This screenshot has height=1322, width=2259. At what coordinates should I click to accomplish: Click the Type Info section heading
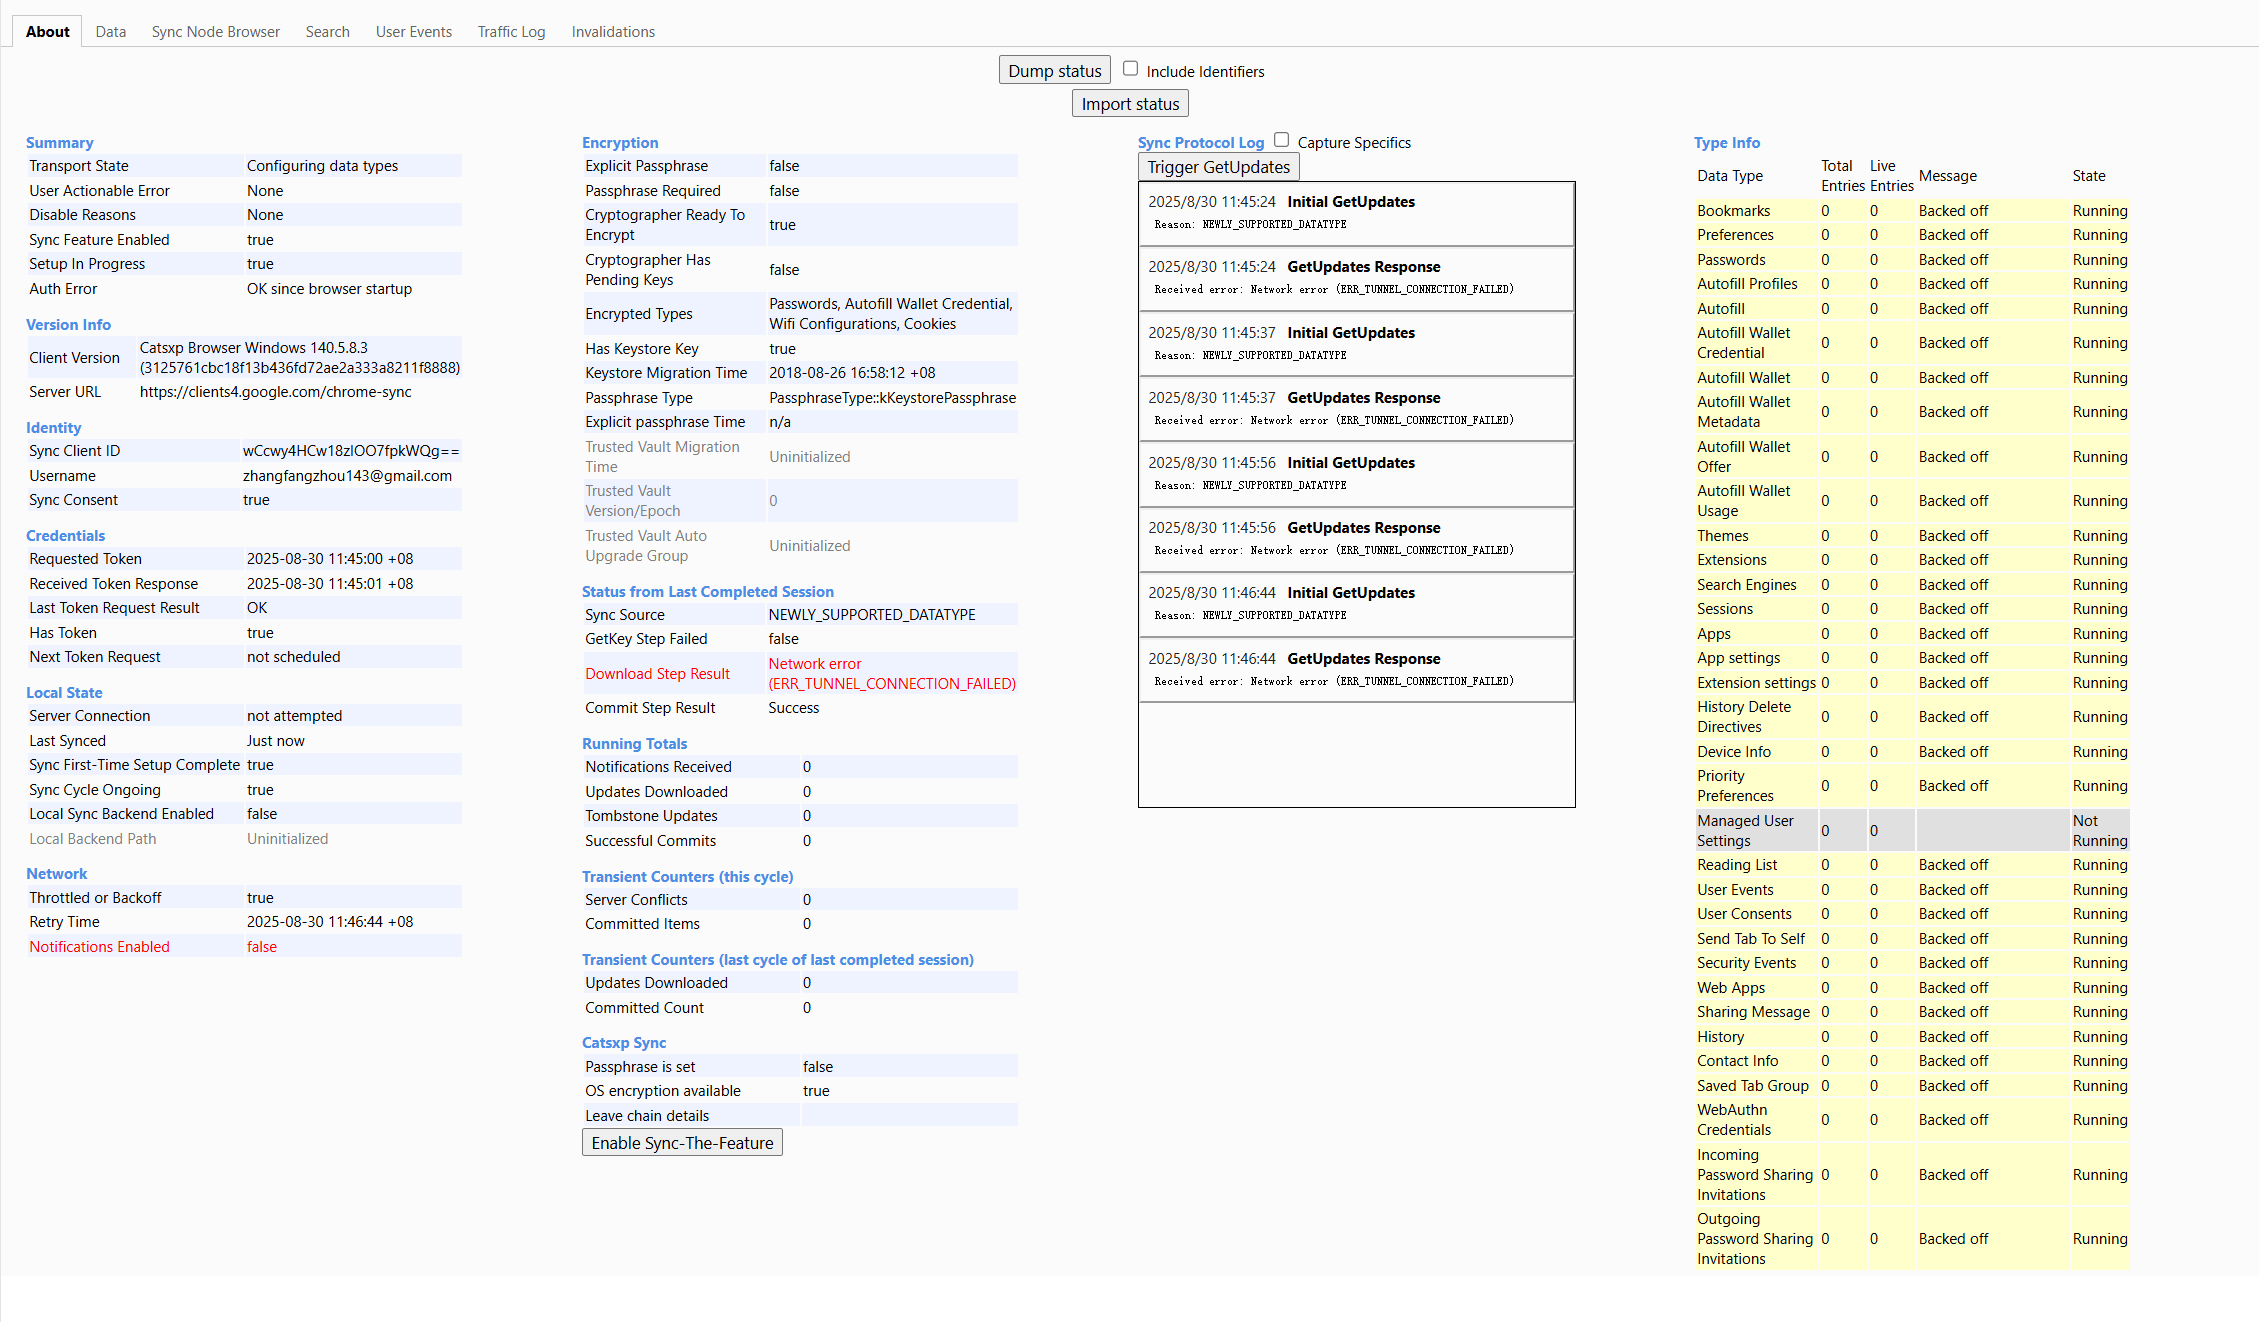[1727, 143]
